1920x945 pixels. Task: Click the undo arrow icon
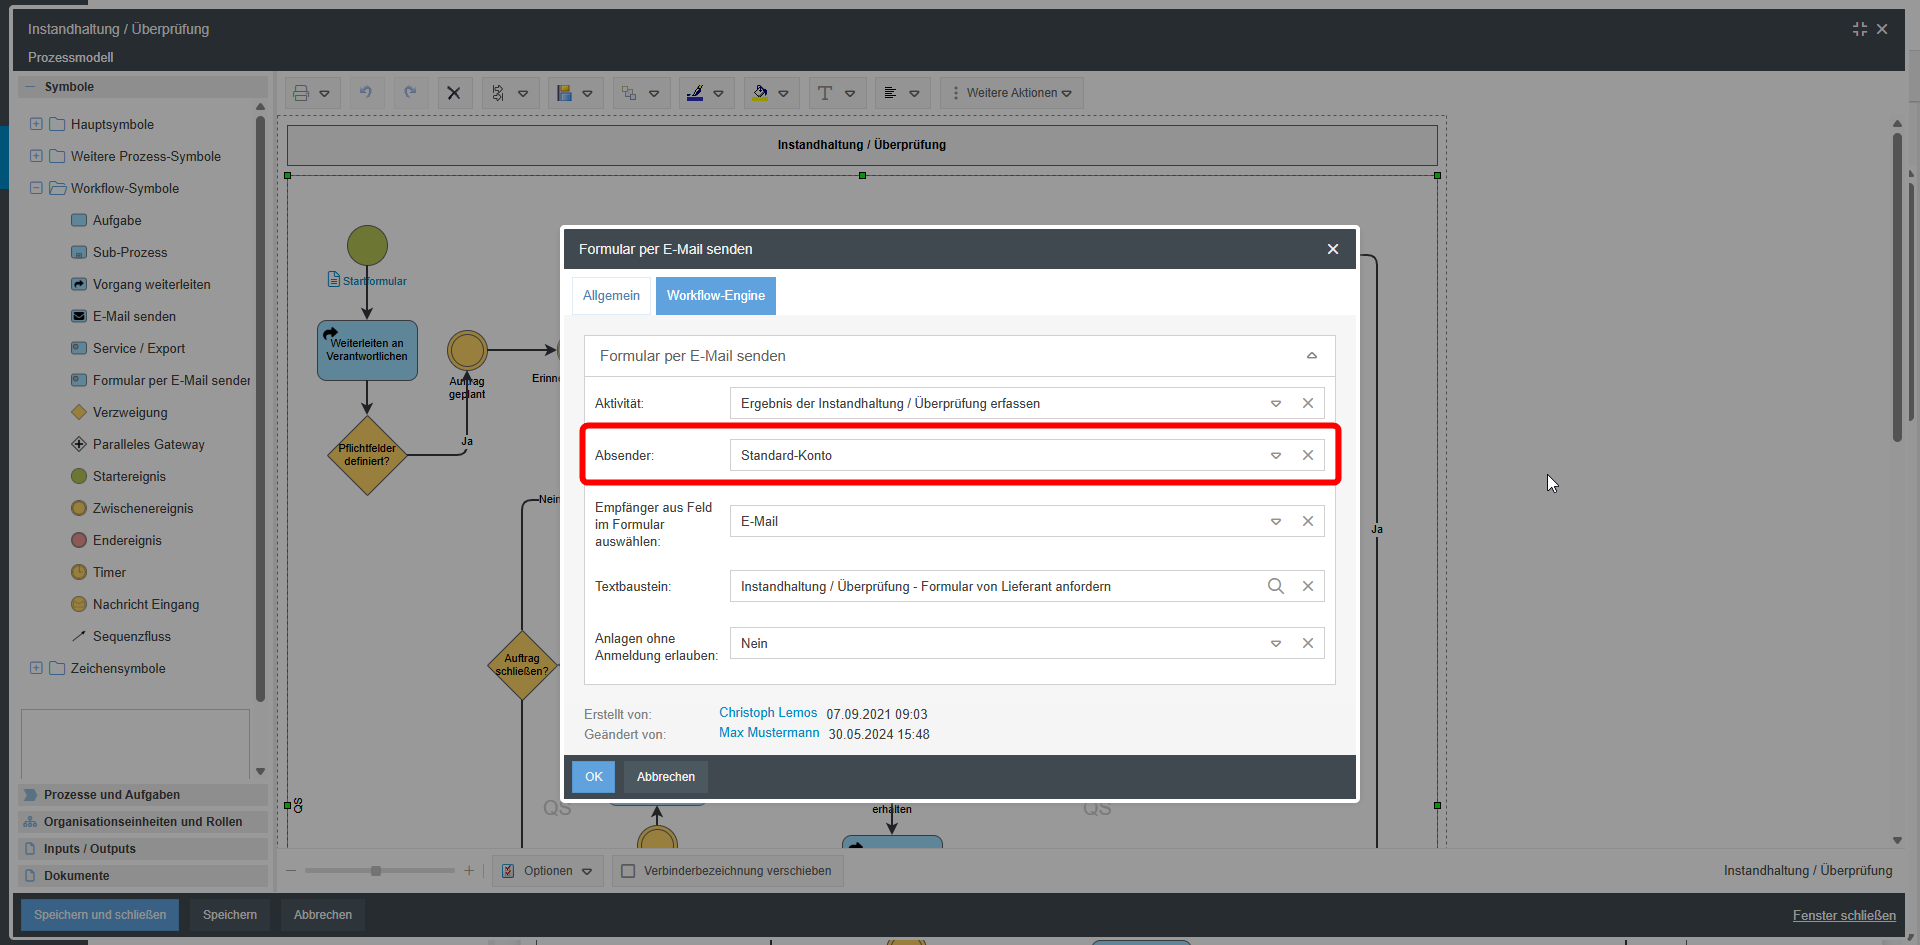(366, 93)
